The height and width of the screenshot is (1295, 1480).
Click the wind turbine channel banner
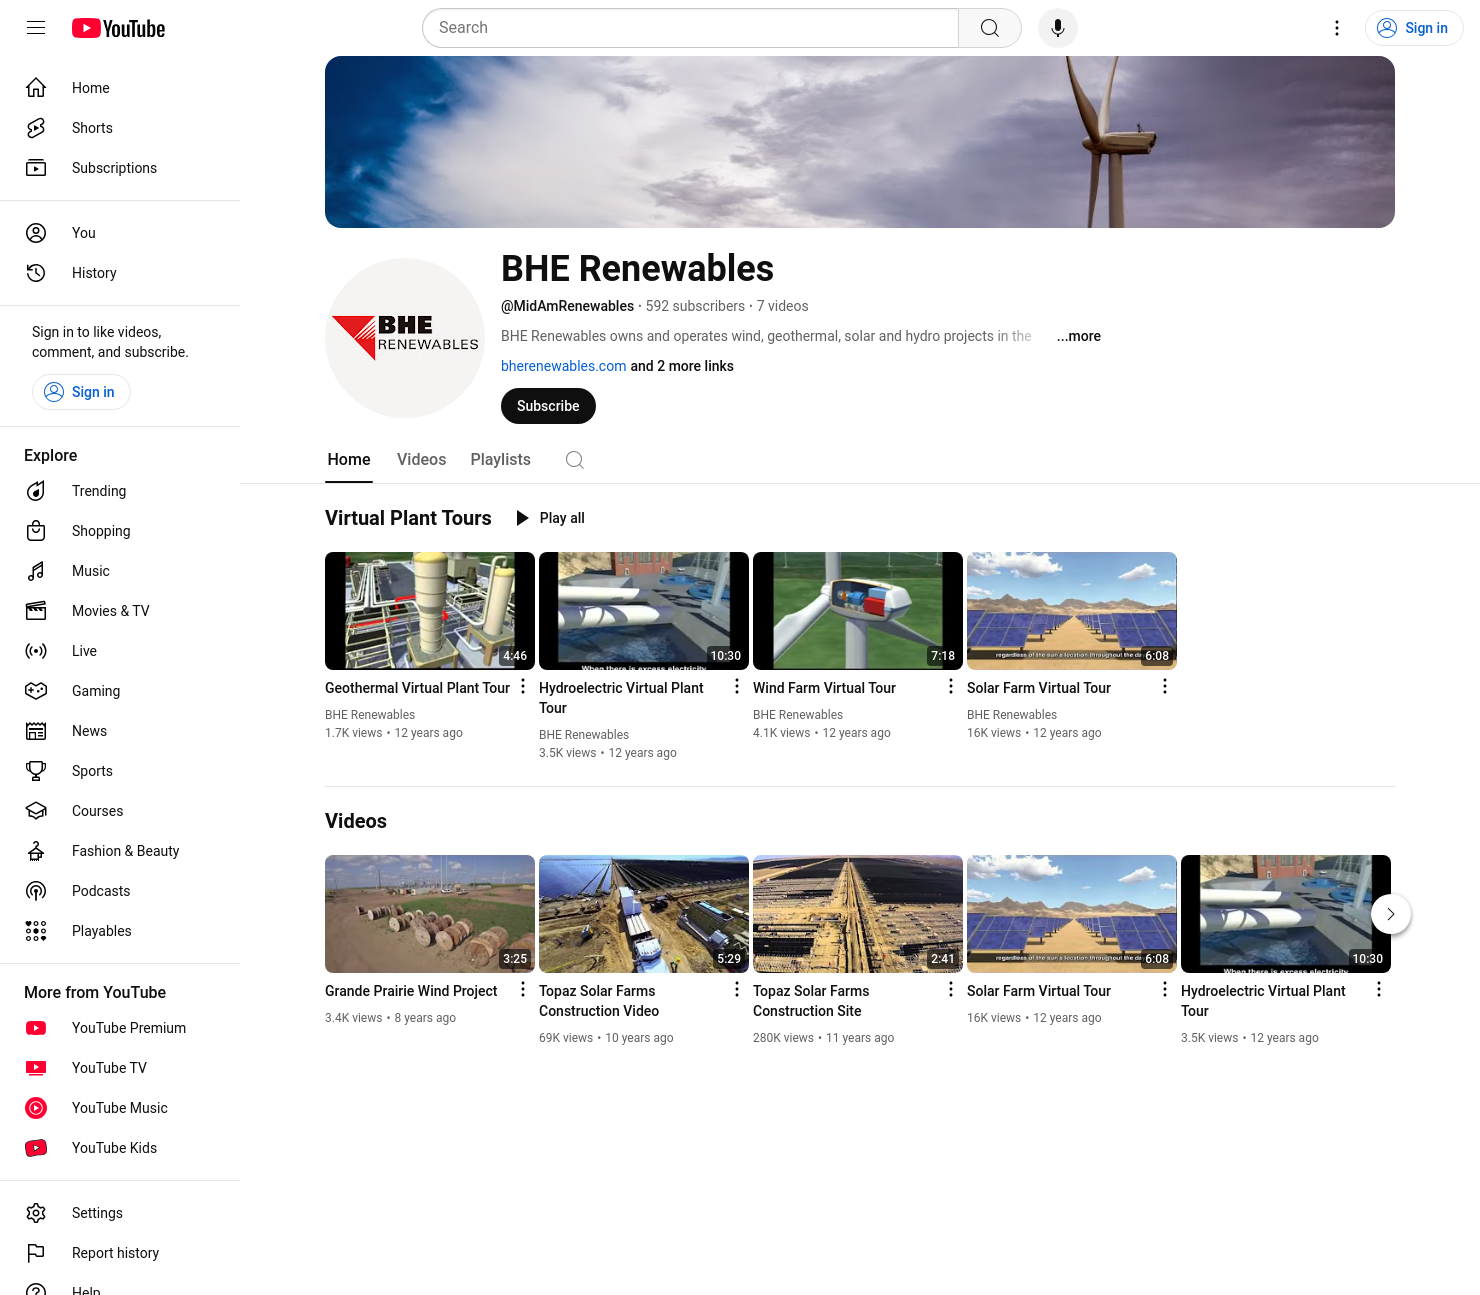click(x=860, y=142)
